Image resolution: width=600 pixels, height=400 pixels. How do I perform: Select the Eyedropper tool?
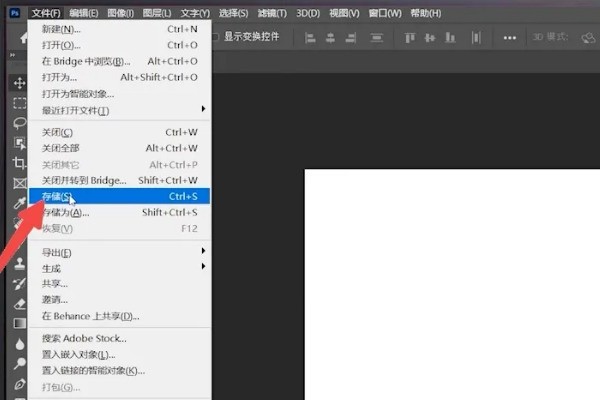[19, 203]
